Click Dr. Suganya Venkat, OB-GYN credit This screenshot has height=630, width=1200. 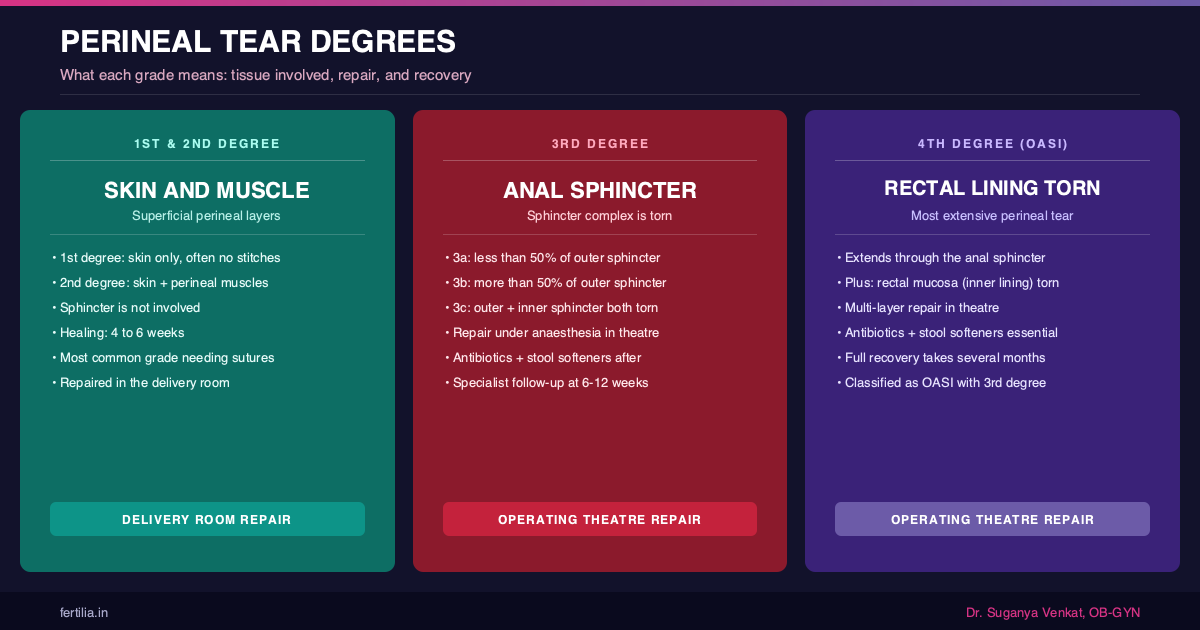1053,612
